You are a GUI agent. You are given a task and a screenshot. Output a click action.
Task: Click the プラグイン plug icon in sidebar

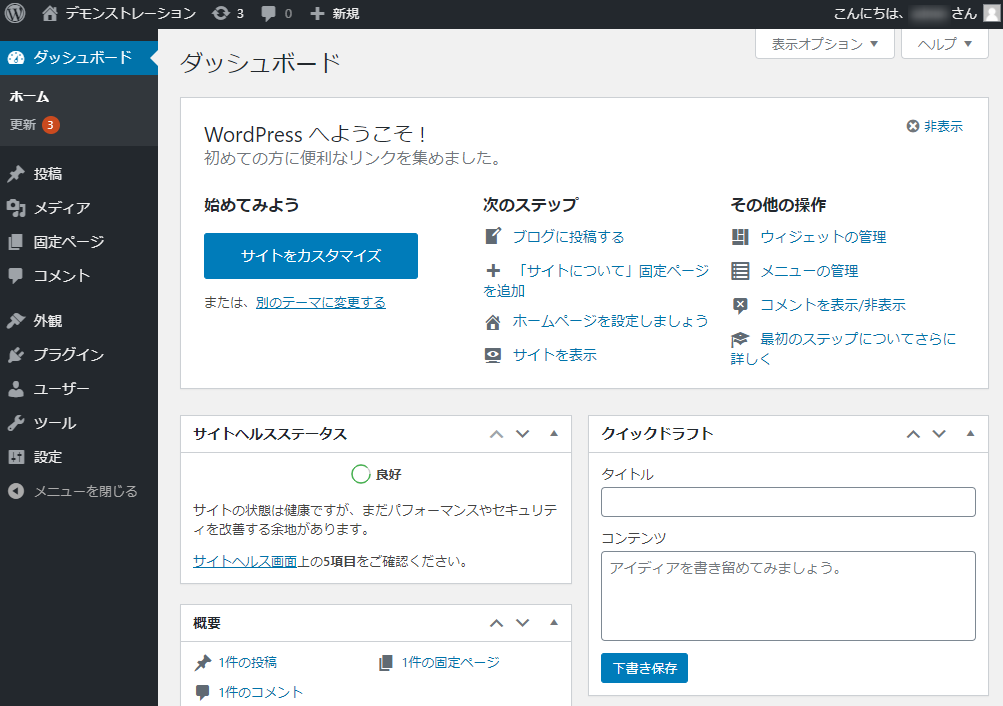pos(16,355)
